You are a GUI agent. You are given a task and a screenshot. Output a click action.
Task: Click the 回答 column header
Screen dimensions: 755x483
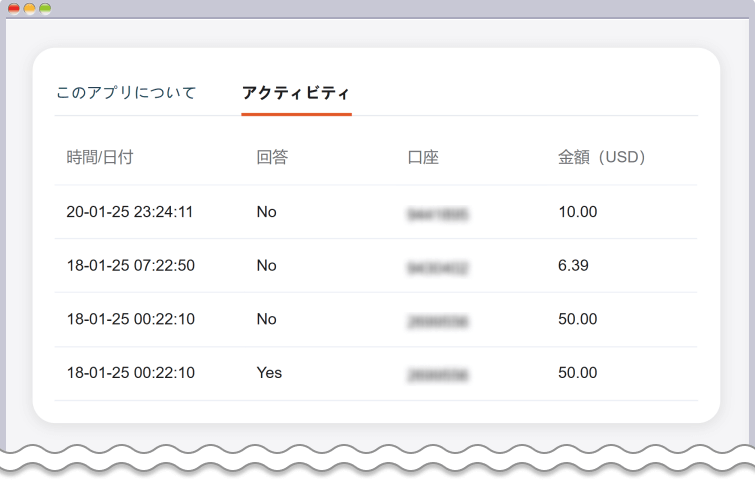pyautogui.click(x=272, y=157)
